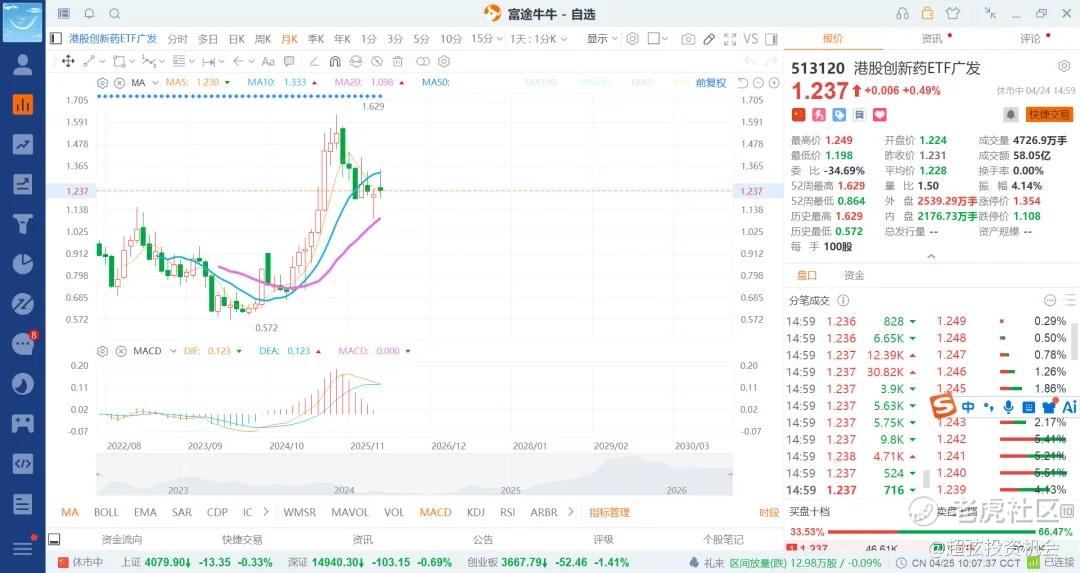This screenshot has height=573, width=1080.
Task: Expand the 显示 display dropdown
Action: tap(602, 39)
